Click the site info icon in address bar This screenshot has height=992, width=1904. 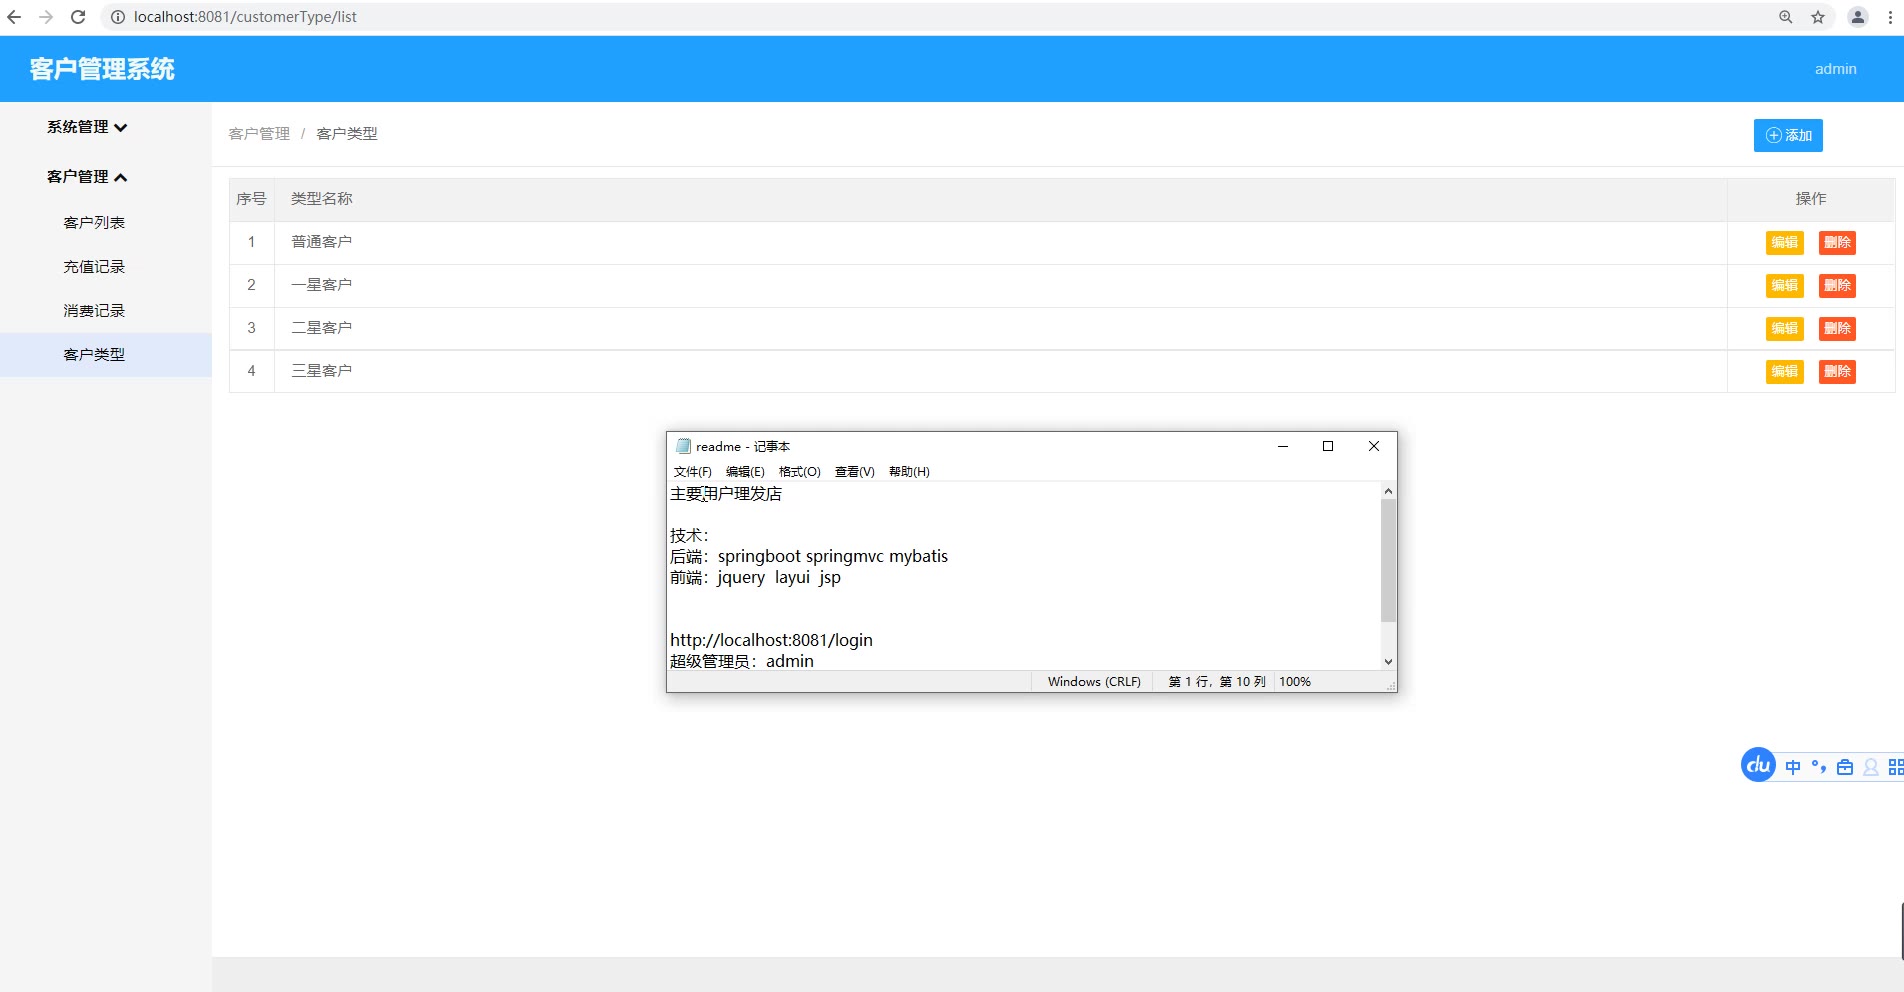click(x=117, y=17)
